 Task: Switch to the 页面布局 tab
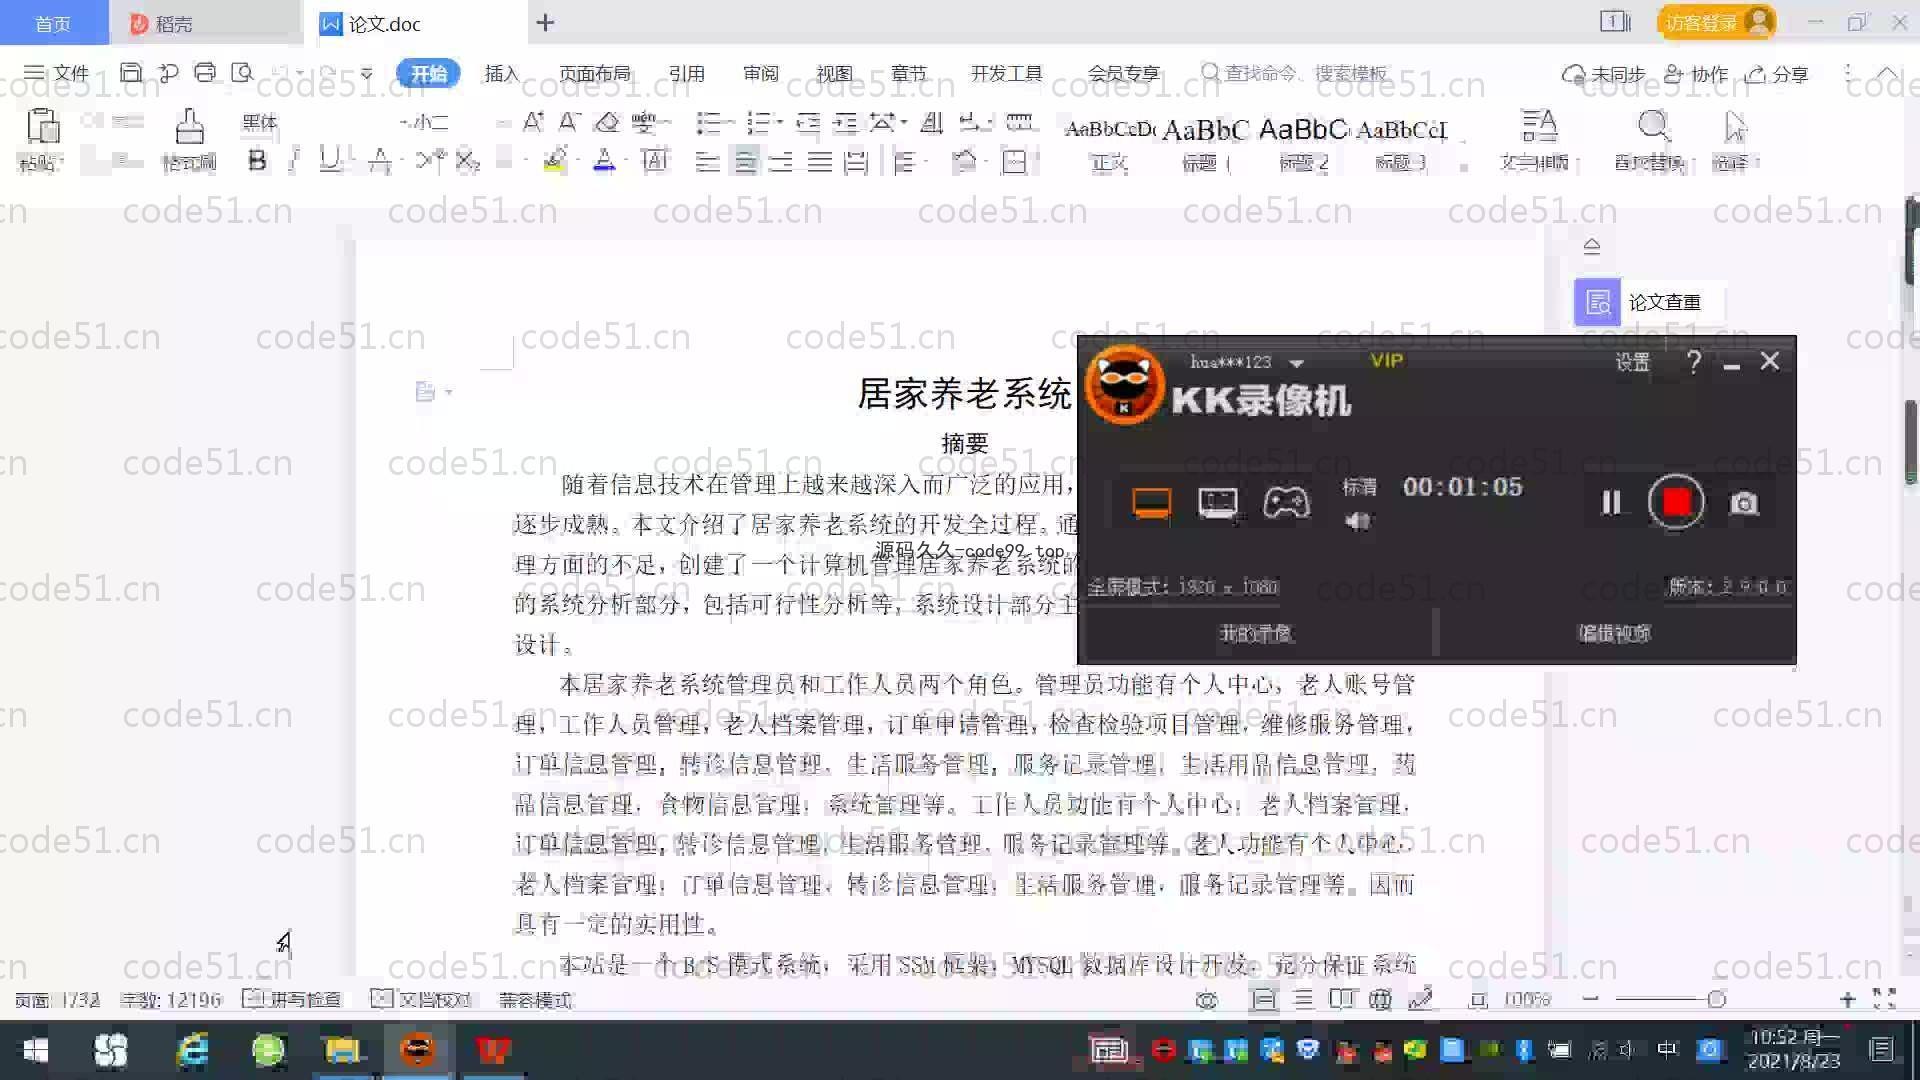tap(594, 74)
